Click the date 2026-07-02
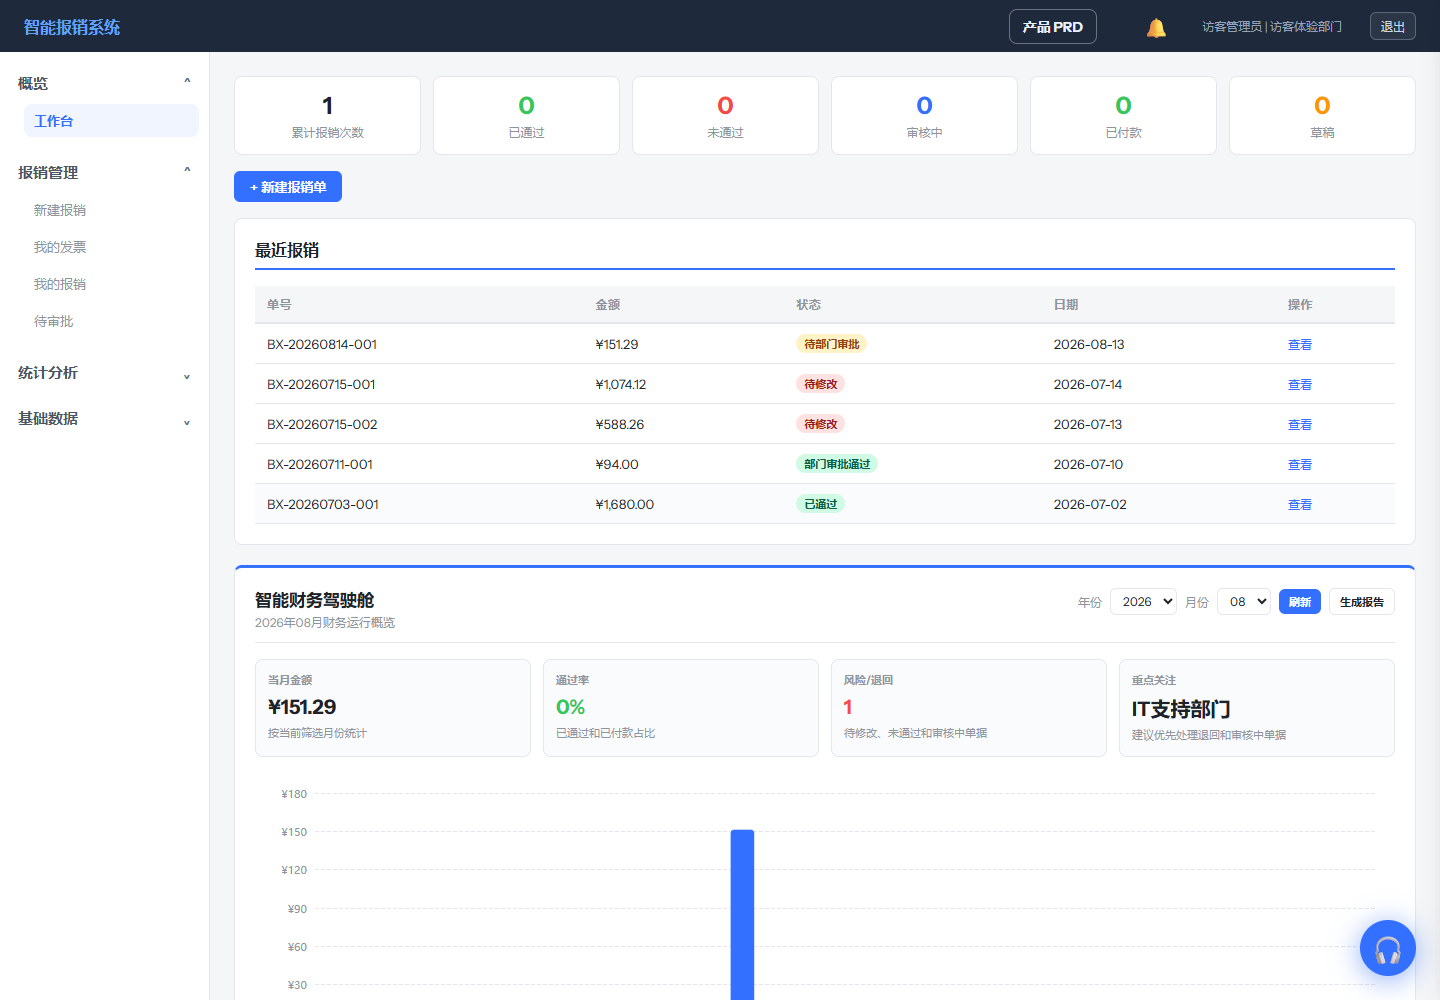Screen dimensions: 1440x1000 click(x=1090, y=504)
